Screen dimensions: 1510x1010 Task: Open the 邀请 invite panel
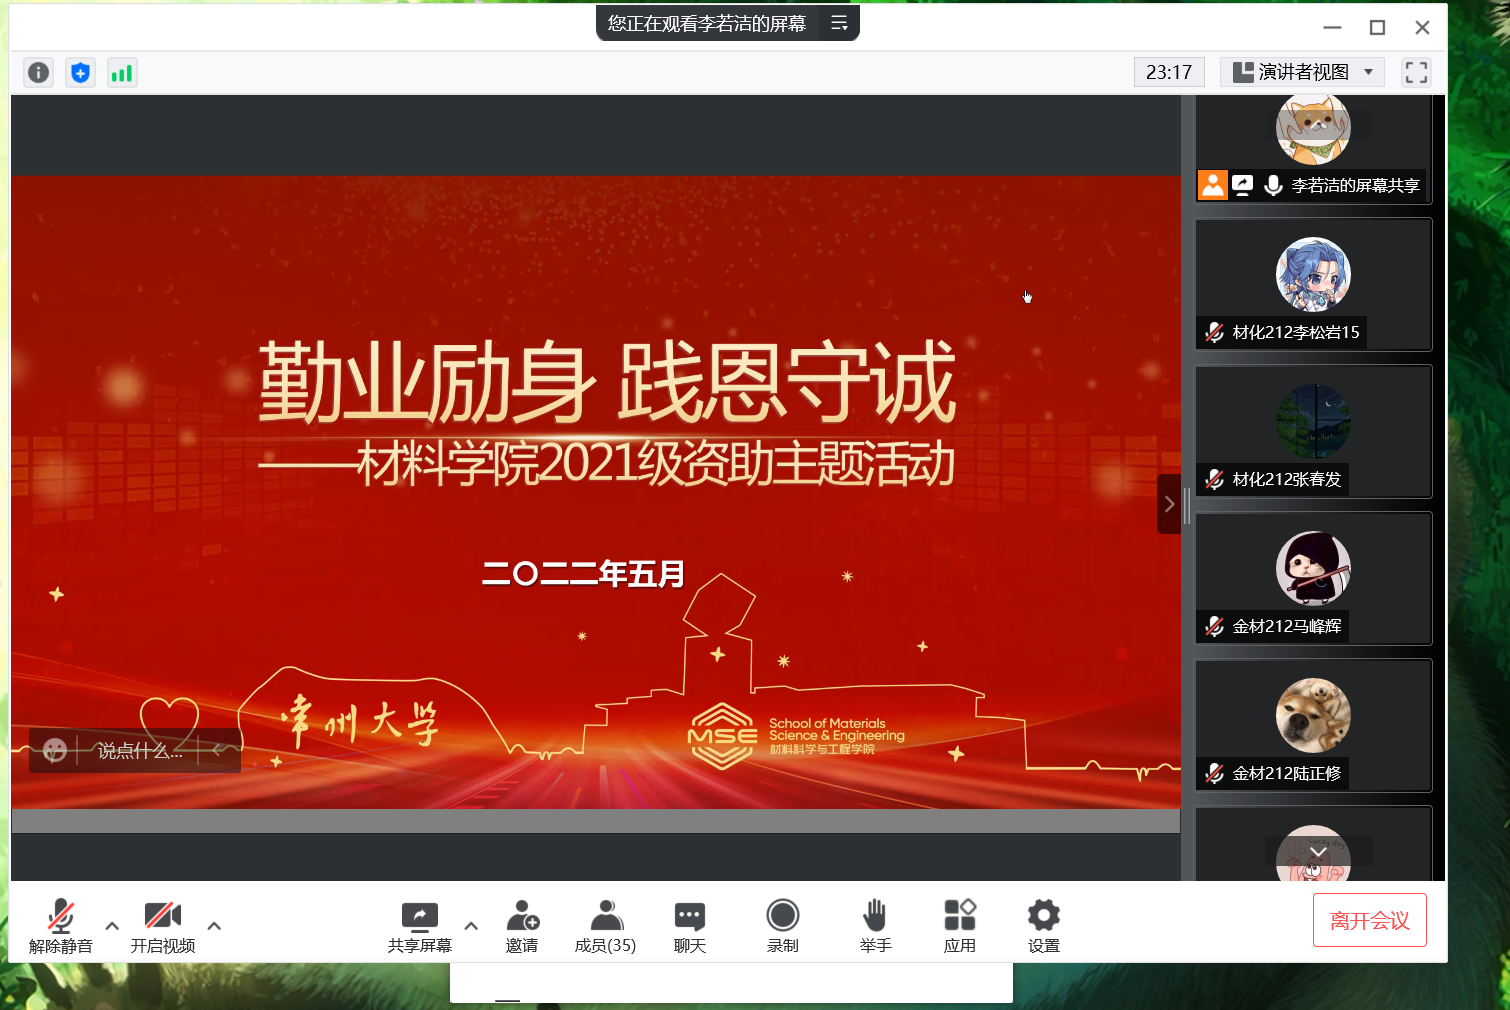pos(522,926)
